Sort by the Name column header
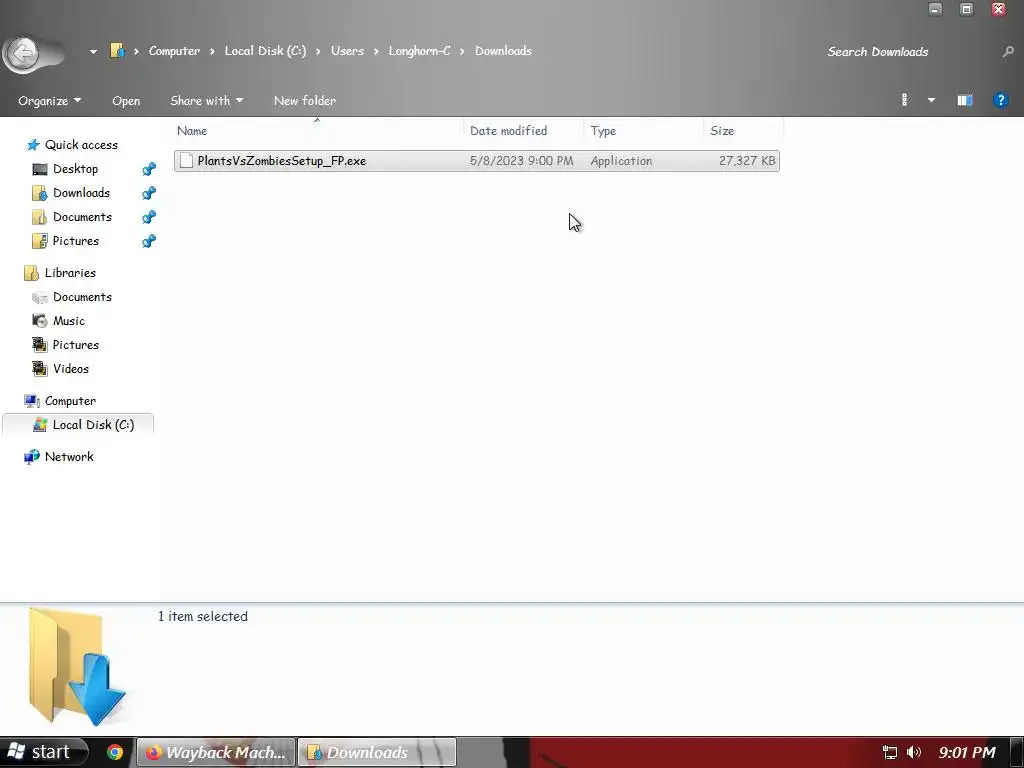This screenshot has height=768, width=1024. (x=318, y=131)
